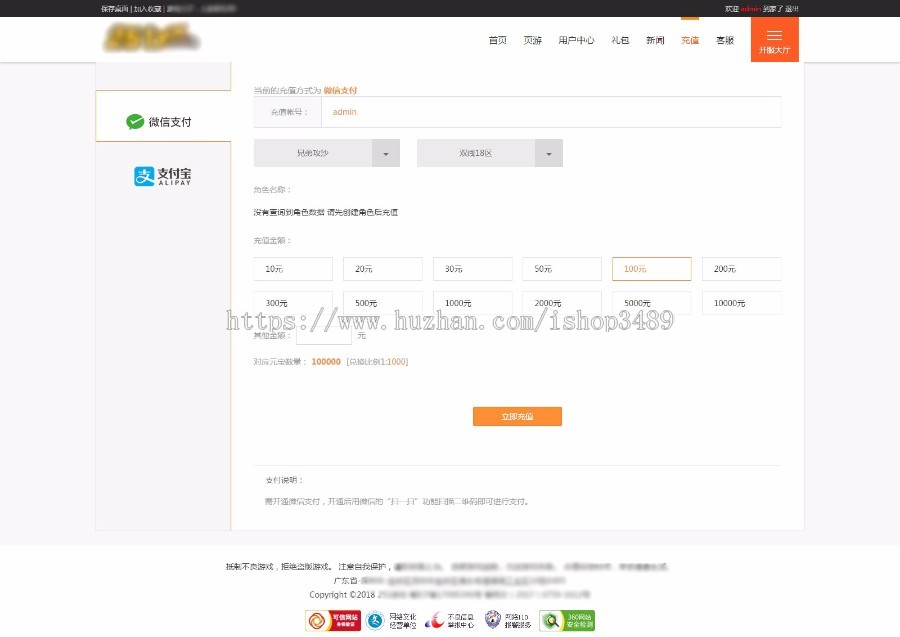Click the 网络文化经营单位 badge
900x637 pixels.
(390, 618)
